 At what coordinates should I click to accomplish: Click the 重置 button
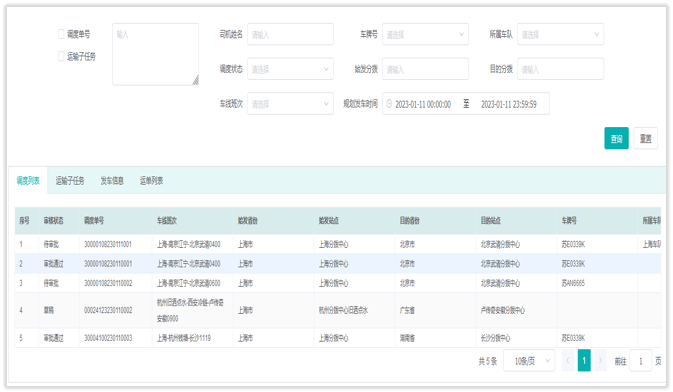646,138
